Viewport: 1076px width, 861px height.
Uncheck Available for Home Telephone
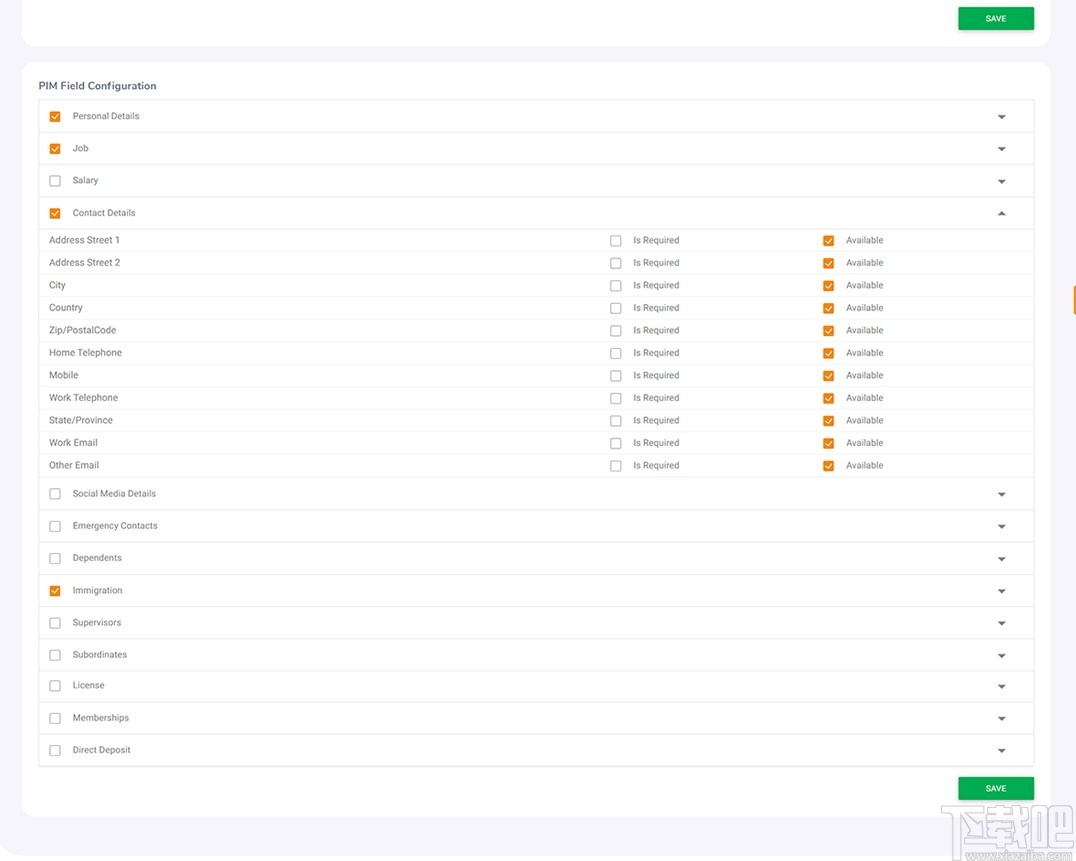pos(828,353)
